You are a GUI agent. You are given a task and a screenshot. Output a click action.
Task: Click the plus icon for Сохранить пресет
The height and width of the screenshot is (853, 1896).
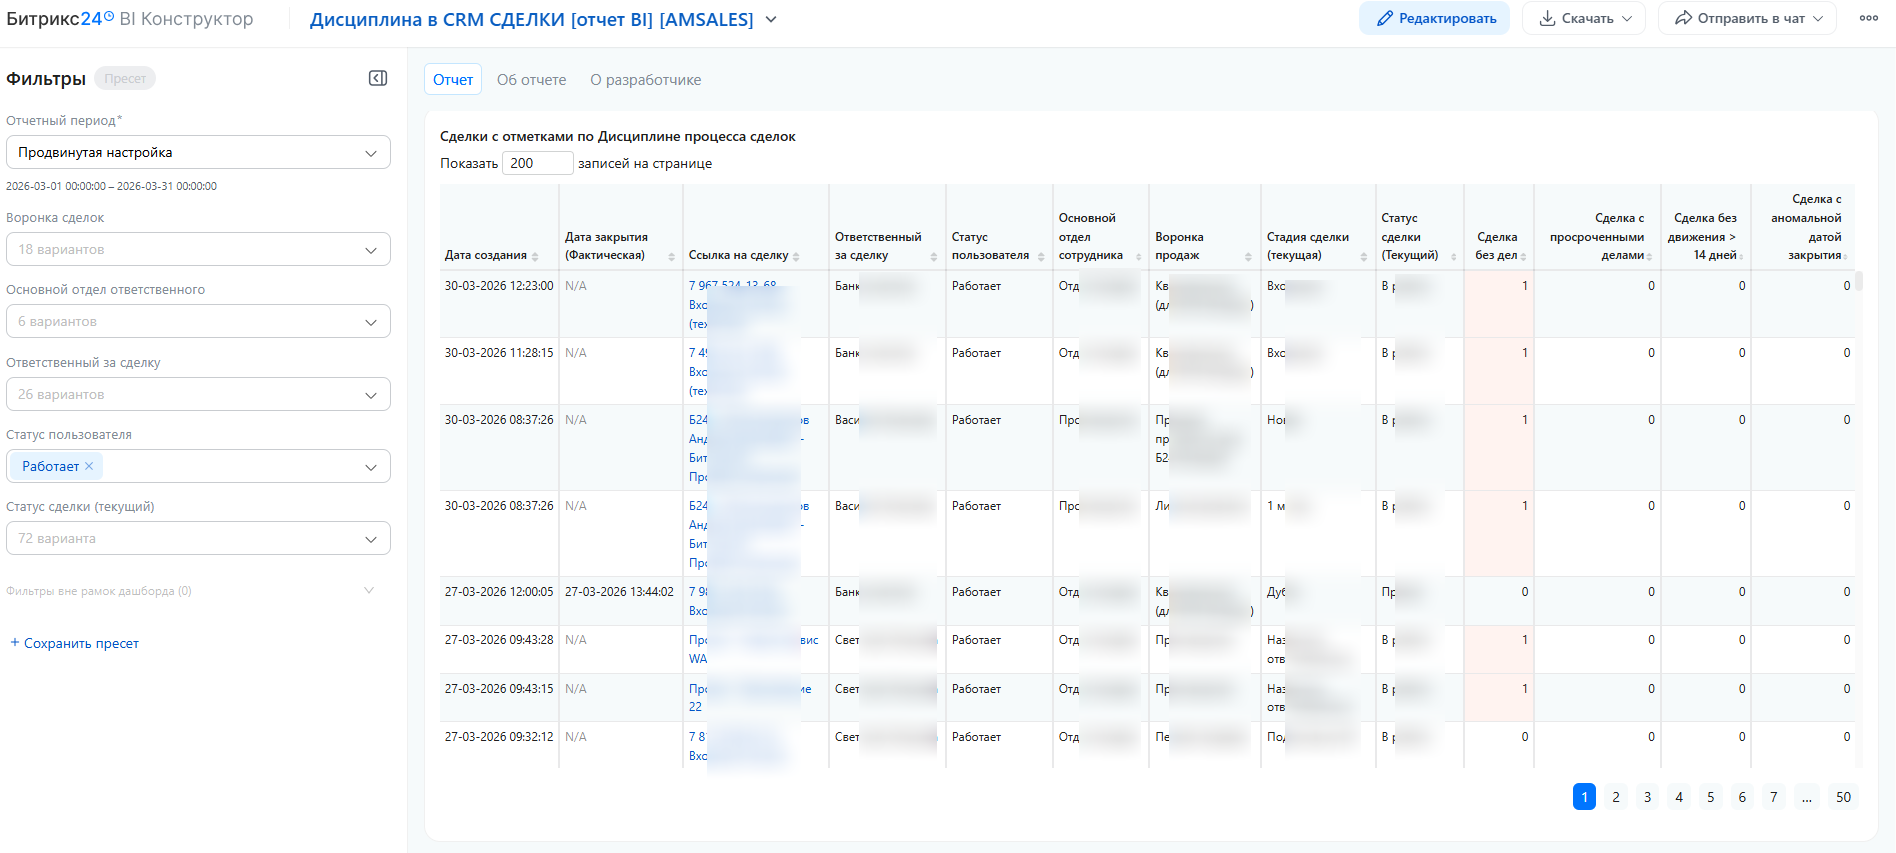[14, 643]
